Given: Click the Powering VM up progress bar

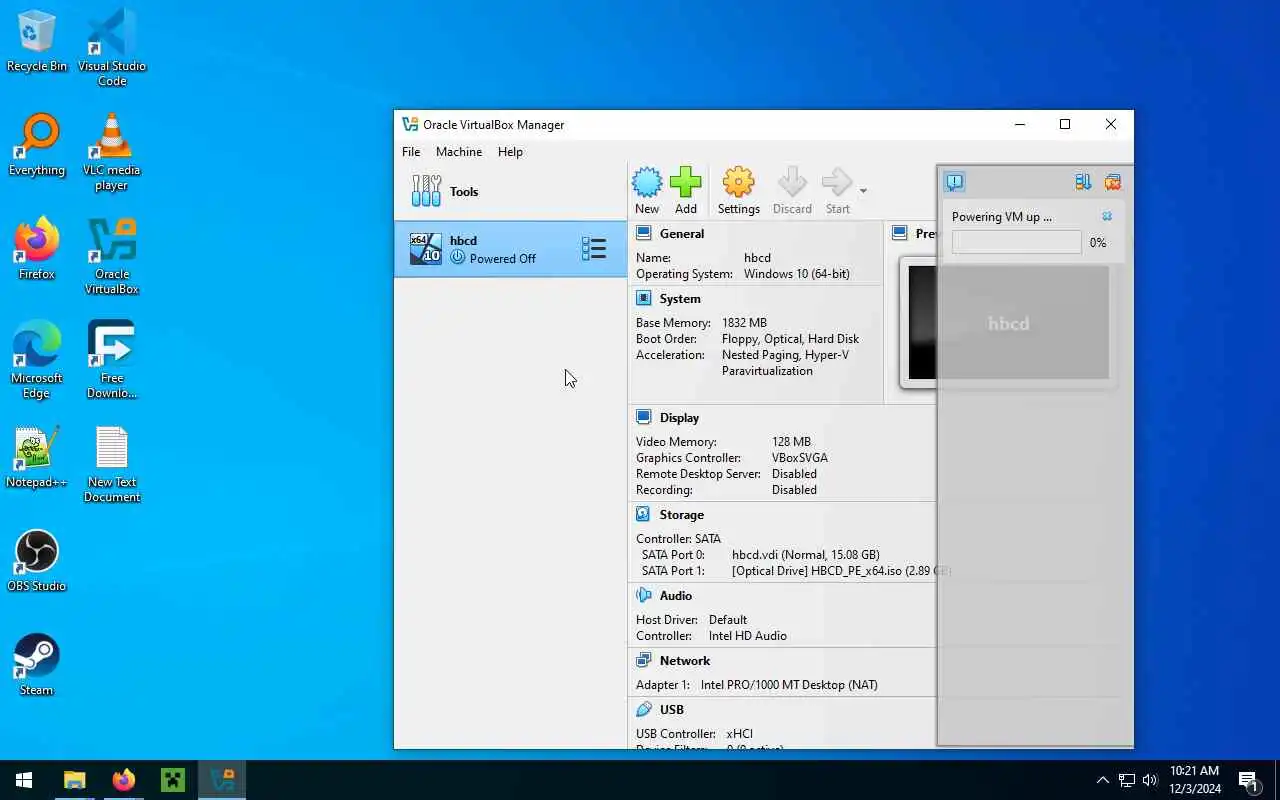Looking at the screenshot, I should click(1016, 242).
